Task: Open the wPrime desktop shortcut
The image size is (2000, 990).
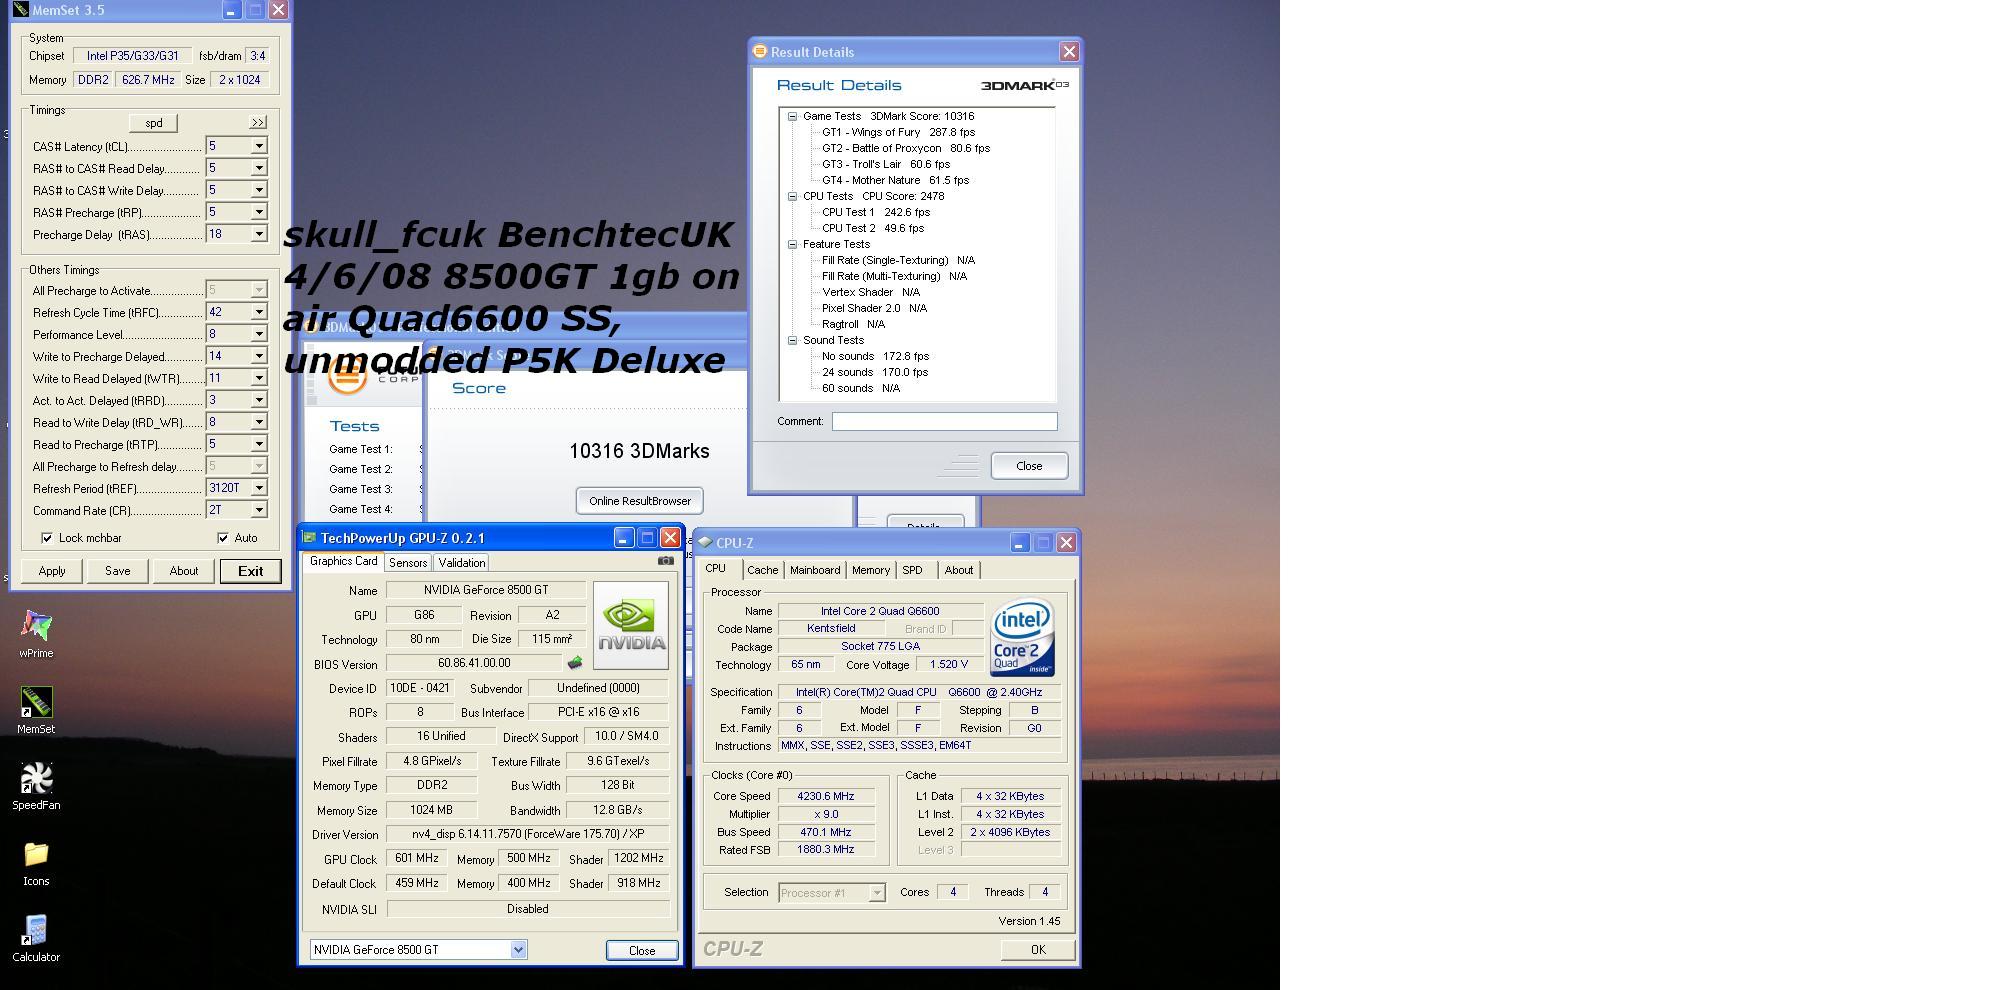Action: 36,634
